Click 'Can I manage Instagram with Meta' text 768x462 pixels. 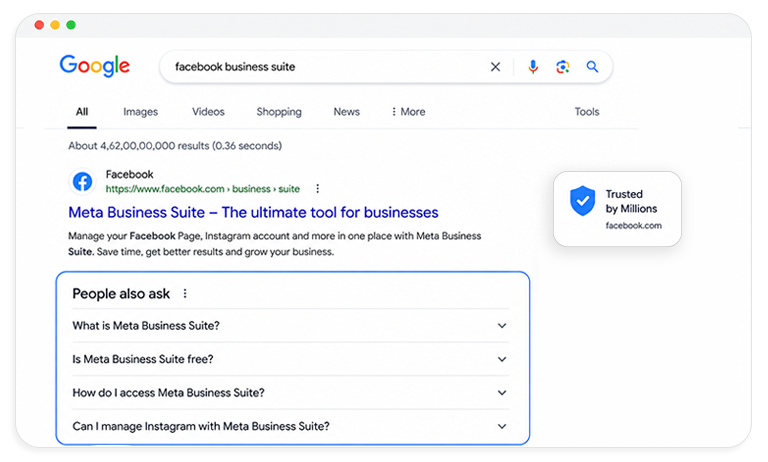click(x=201, y=426)
